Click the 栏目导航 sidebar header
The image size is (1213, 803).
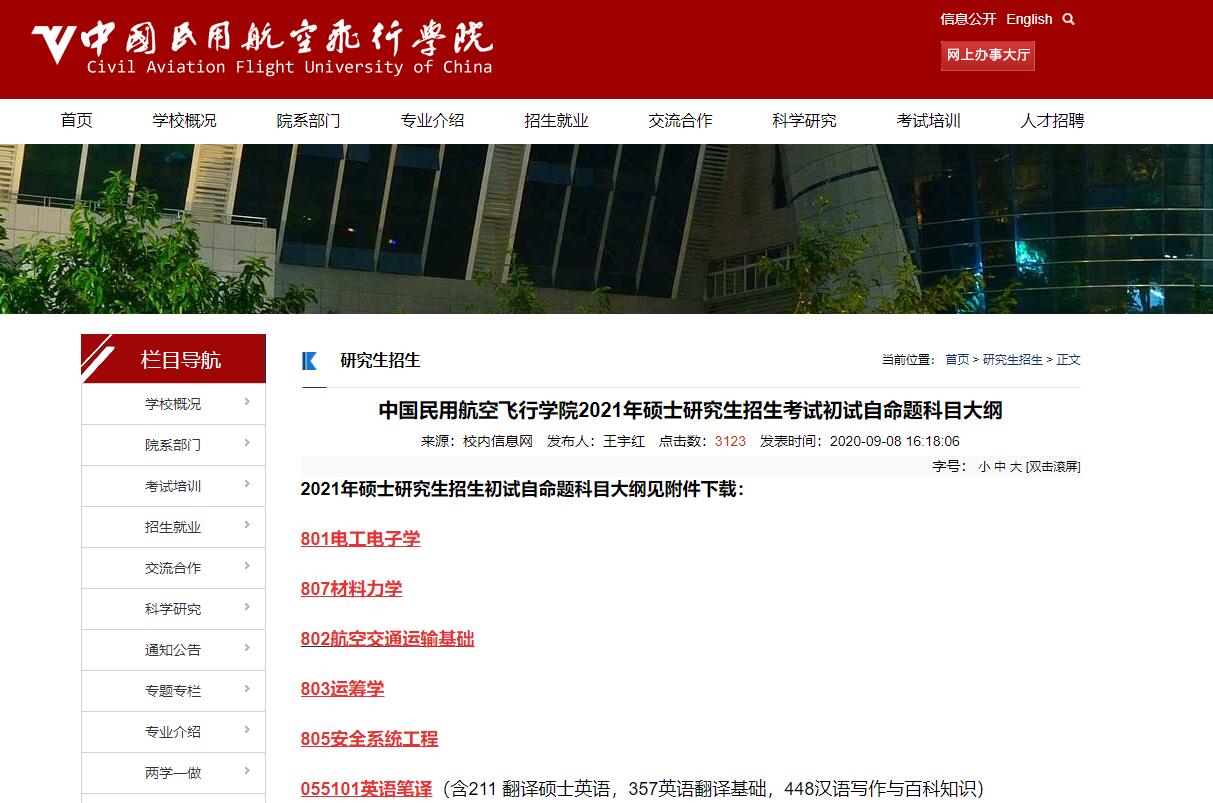[173, 359]
